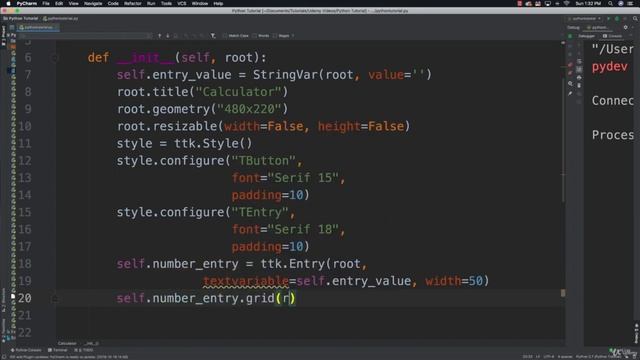Click the UTF-8 encoding status bar entry

click(x=549, y=357)
